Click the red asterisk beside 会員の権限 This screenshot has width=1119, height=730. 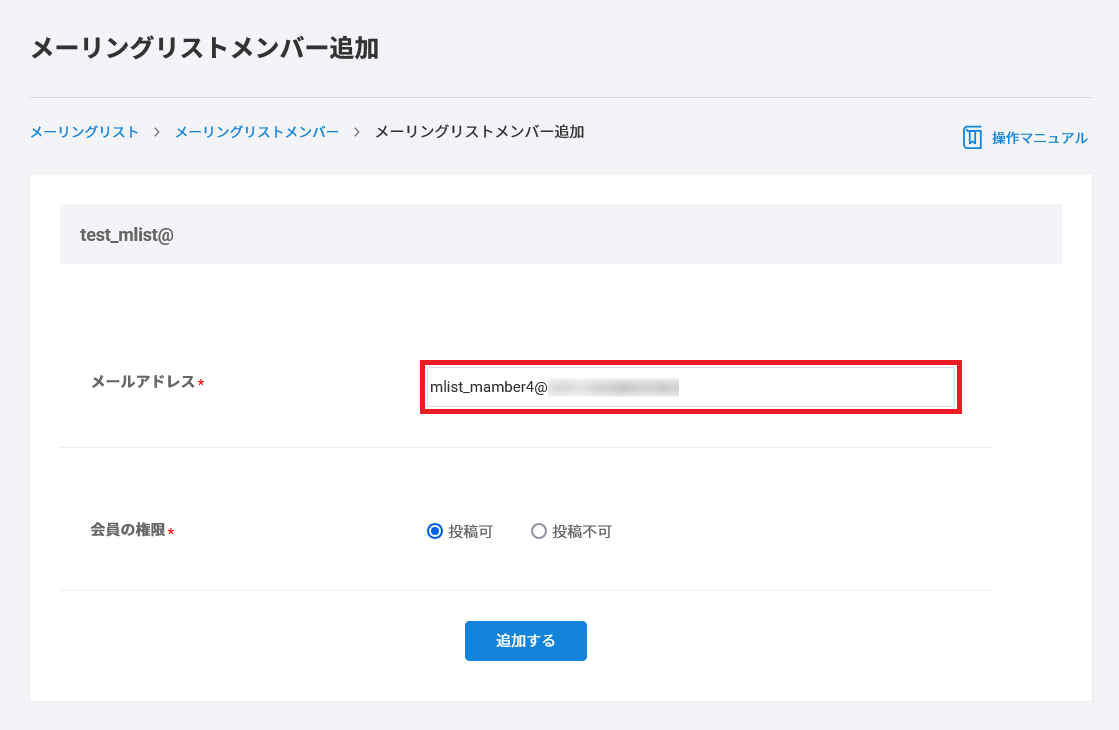[x=171, y=533]
